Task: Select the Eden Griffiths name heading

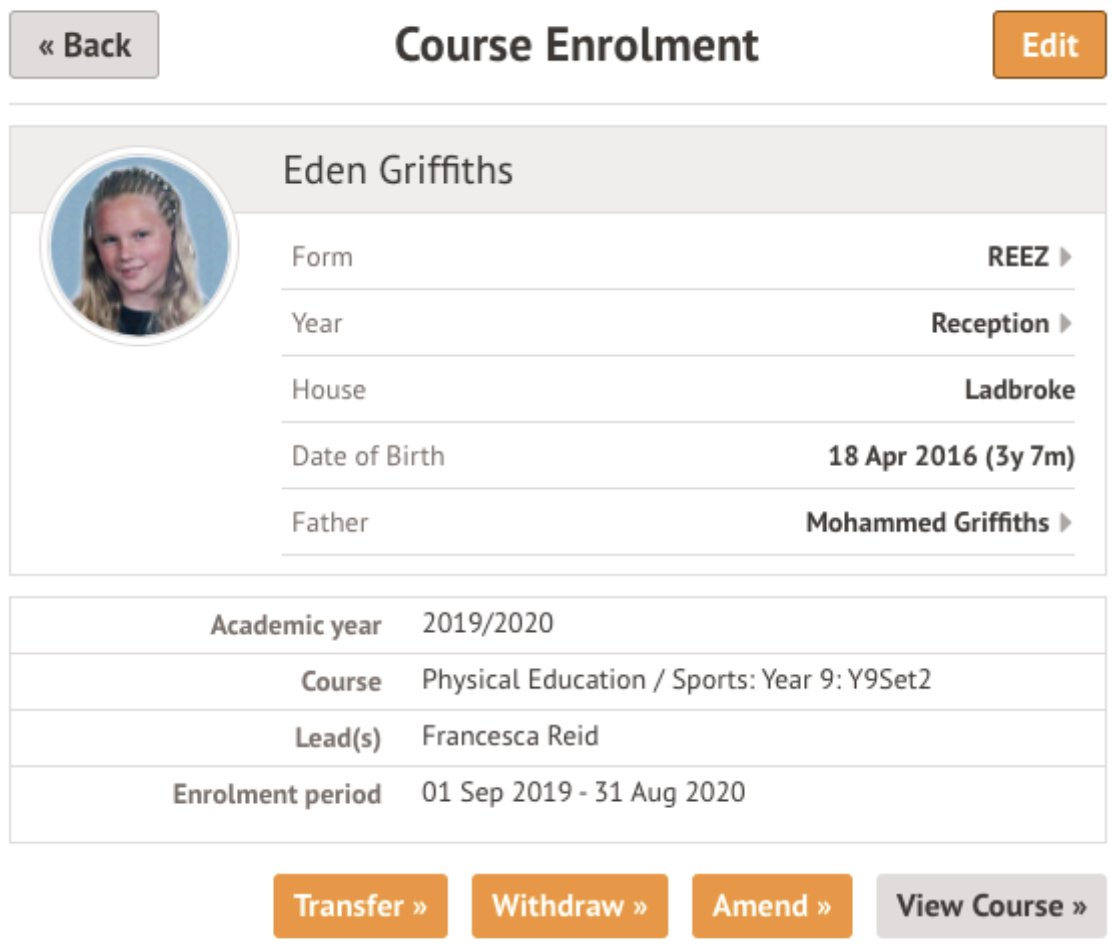Action: [x=398, y=170]
